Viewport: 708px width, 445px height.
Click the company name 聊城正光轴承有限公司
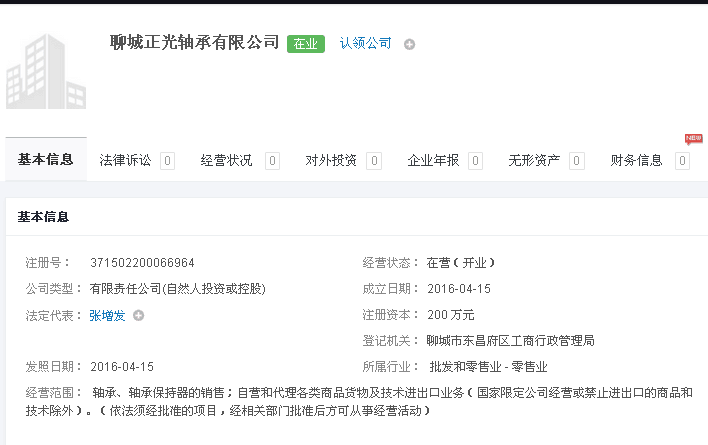point(195,43)
